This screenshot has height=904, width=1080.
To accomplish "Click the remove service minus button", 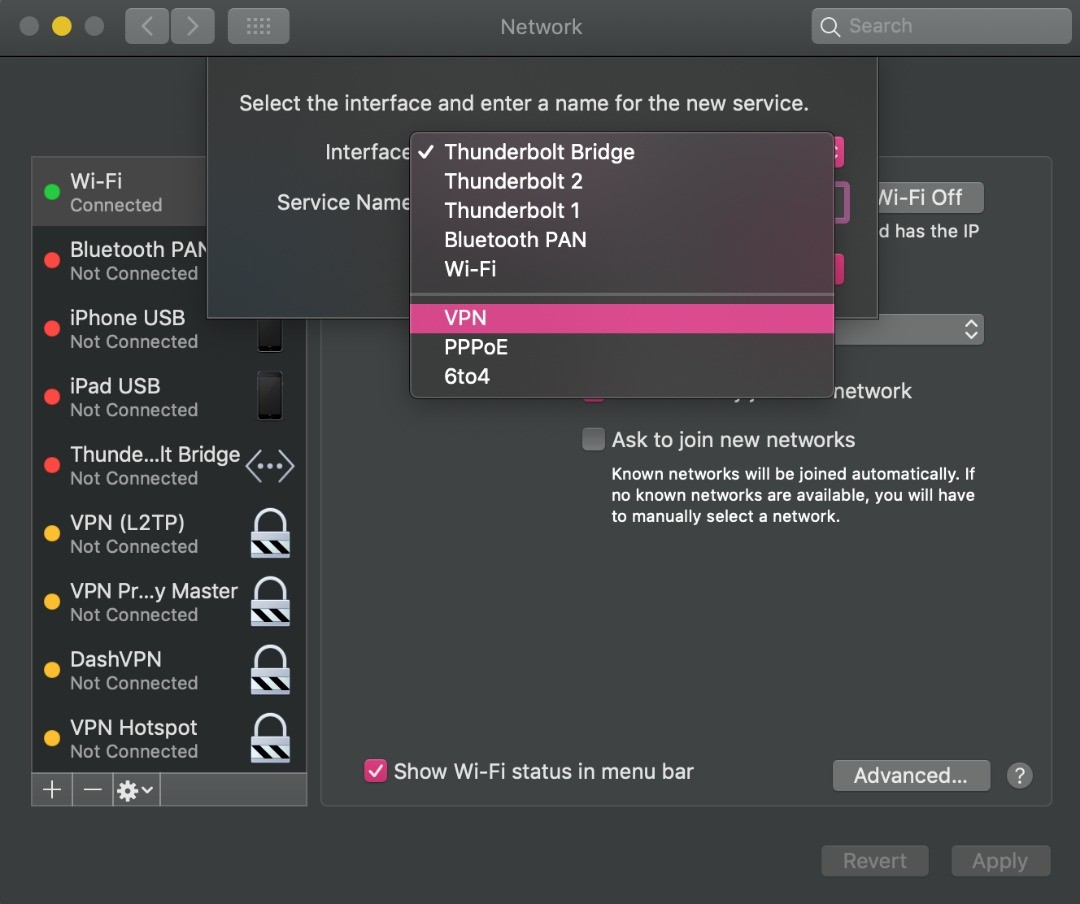I will click(x=92, y=790).
